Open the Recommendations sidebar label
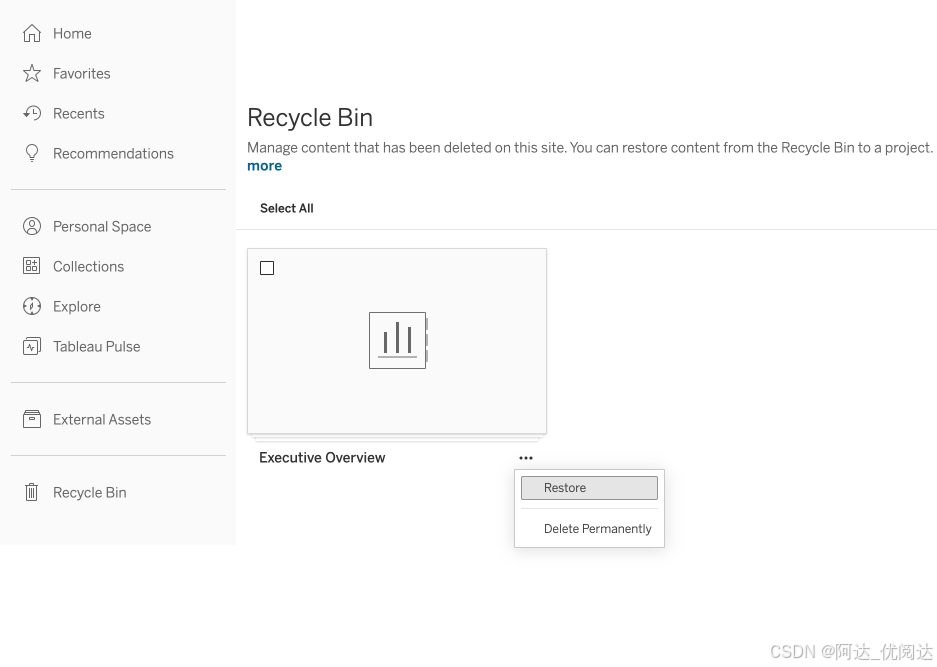This screenshot has height=667, width=937. (x=114, y=154)
